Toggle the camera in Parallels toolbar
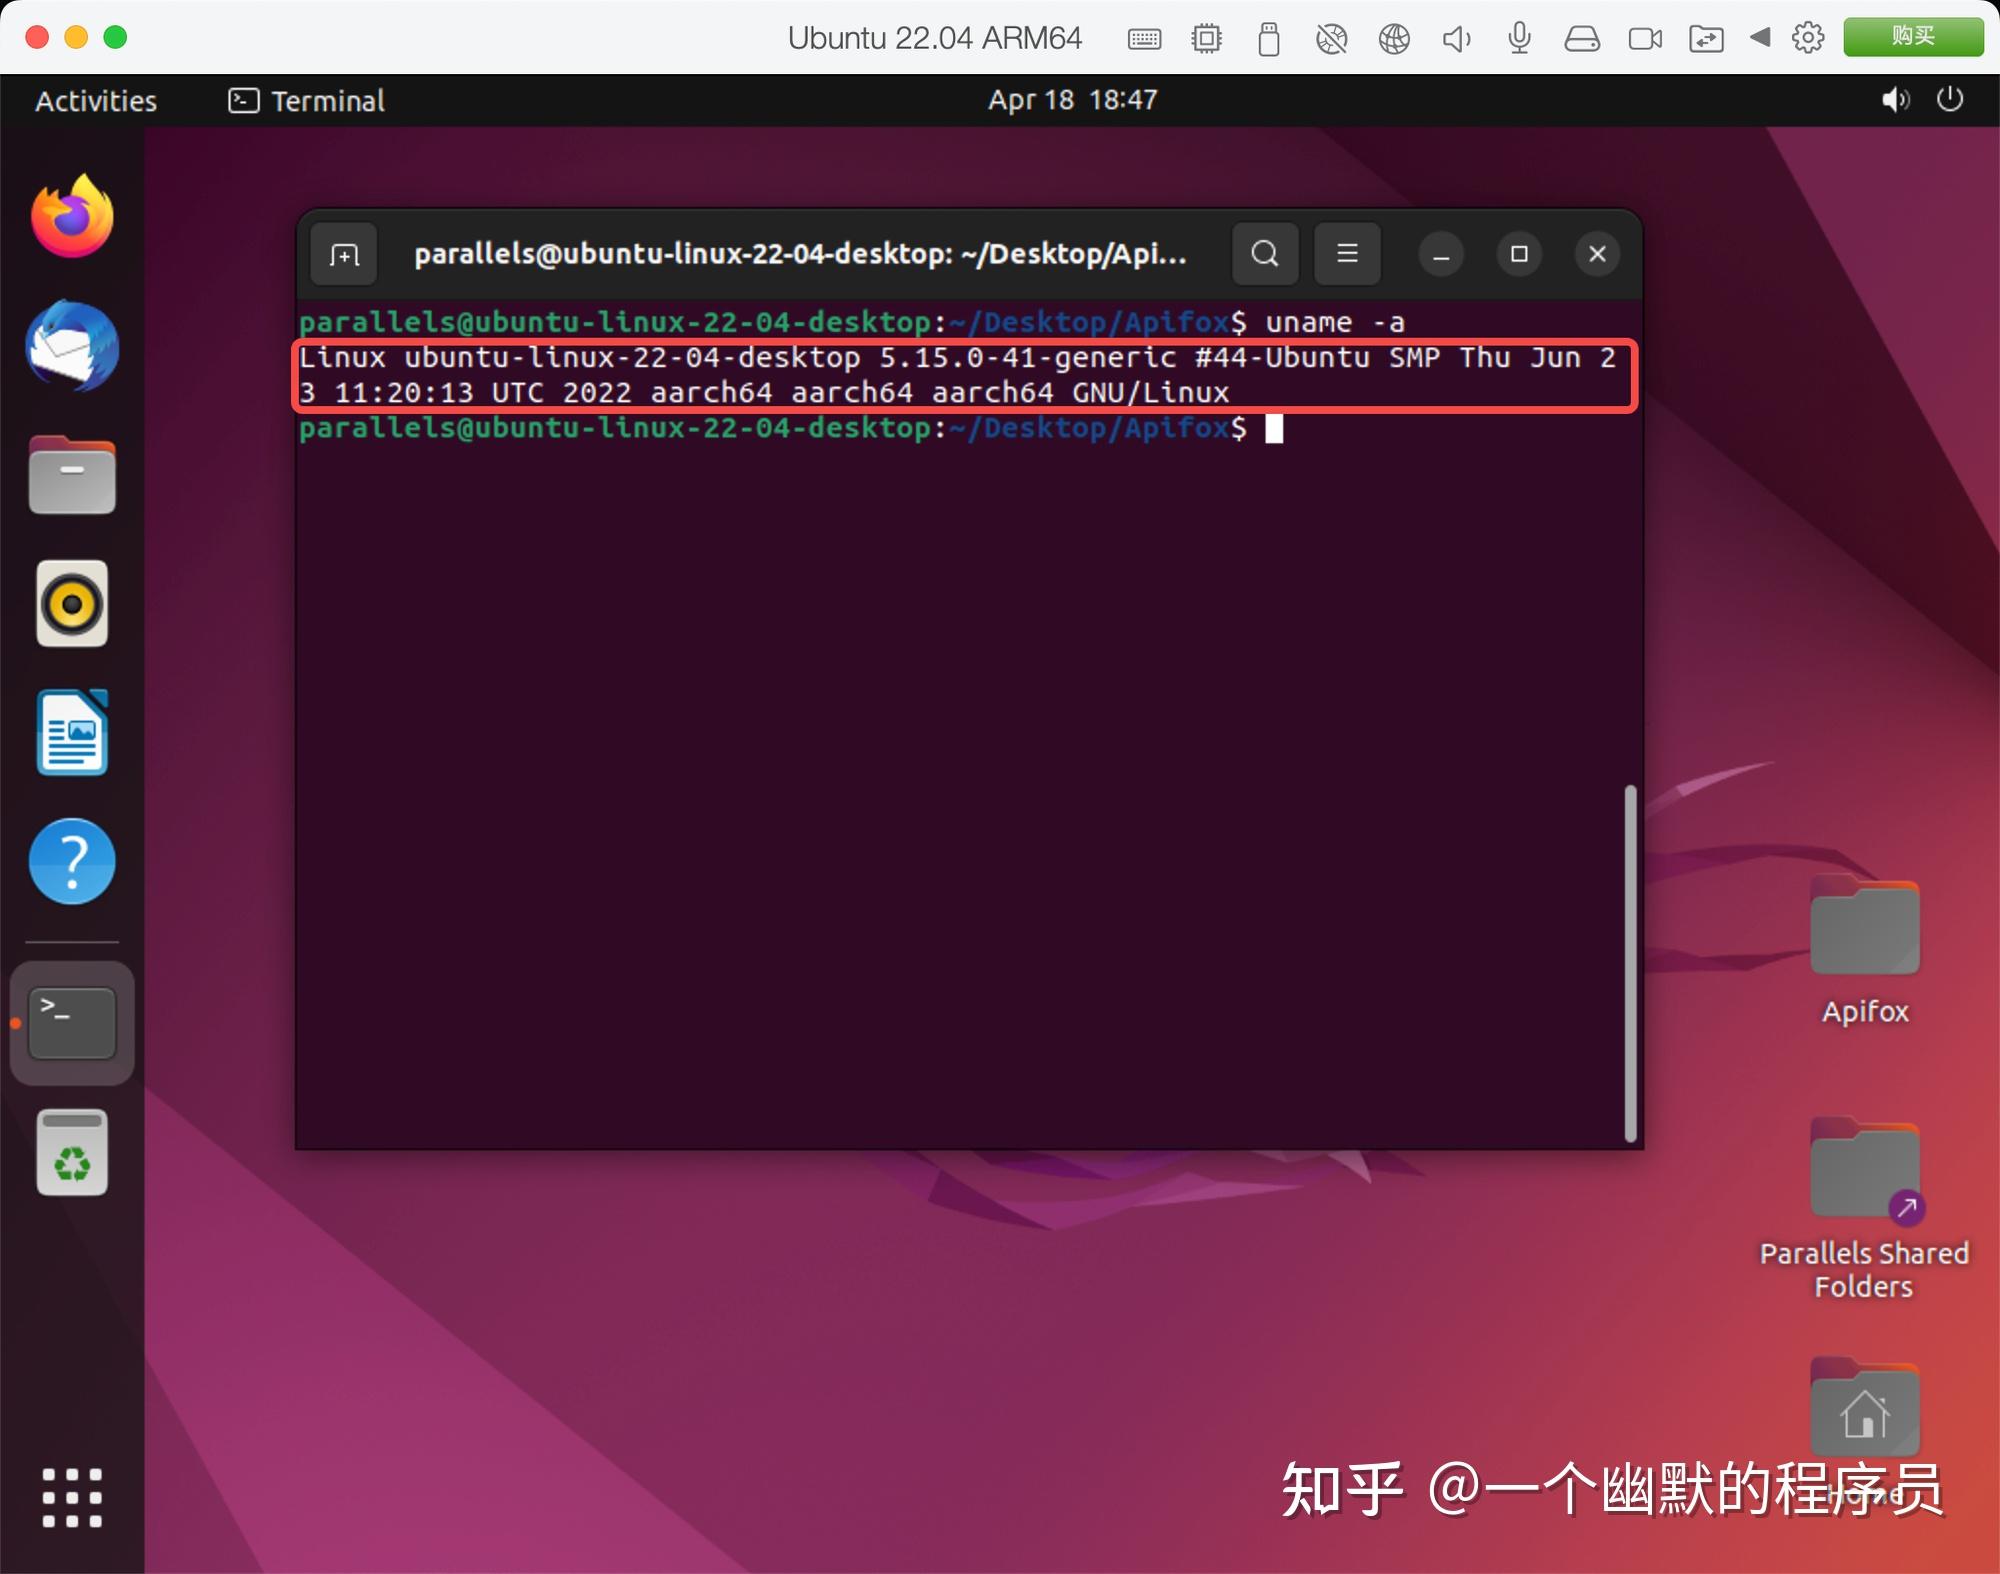2000x1574 pixels. [x=1645, y=38]
